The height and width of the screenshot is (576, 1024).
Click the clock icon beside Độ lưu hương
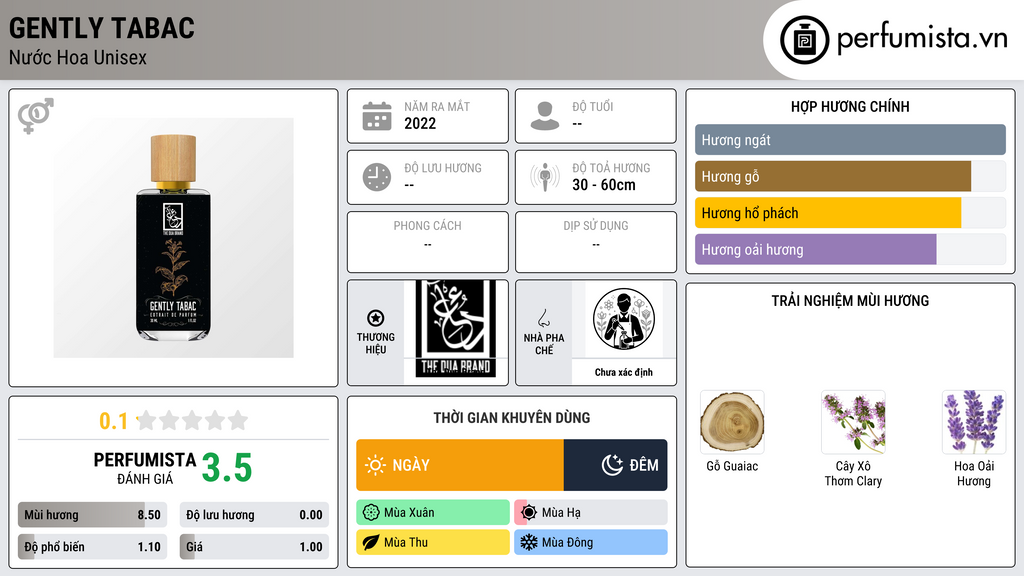pos(377,177)
